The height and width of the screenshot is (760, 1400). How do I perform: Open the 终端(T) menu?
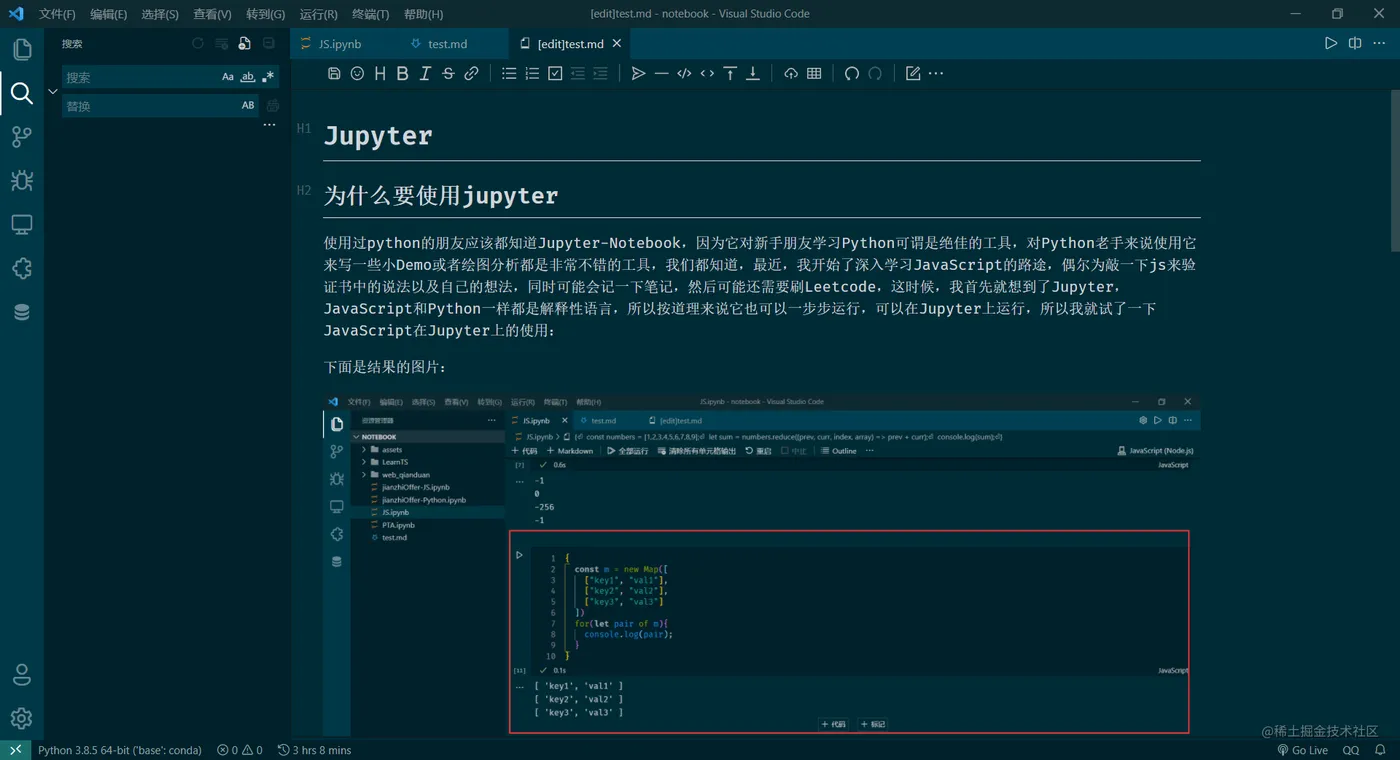tap(371, 14)
